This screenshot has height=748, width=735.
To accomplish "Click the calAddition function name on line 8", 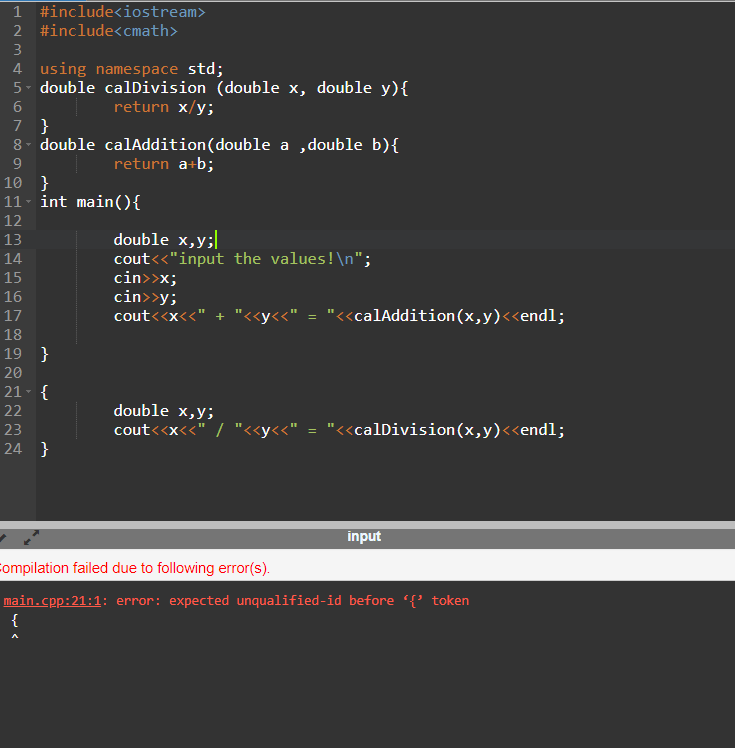I will (x=155, y=145).
